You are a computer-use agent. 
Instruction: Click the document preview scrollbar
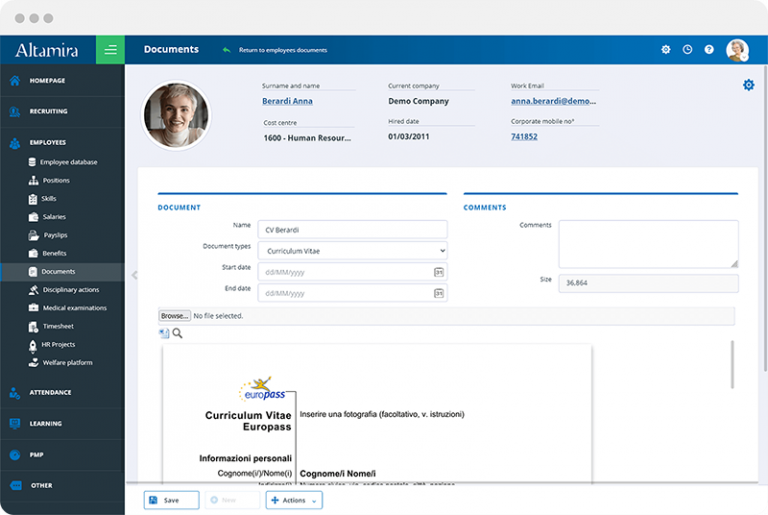click(x=732, y=365)
